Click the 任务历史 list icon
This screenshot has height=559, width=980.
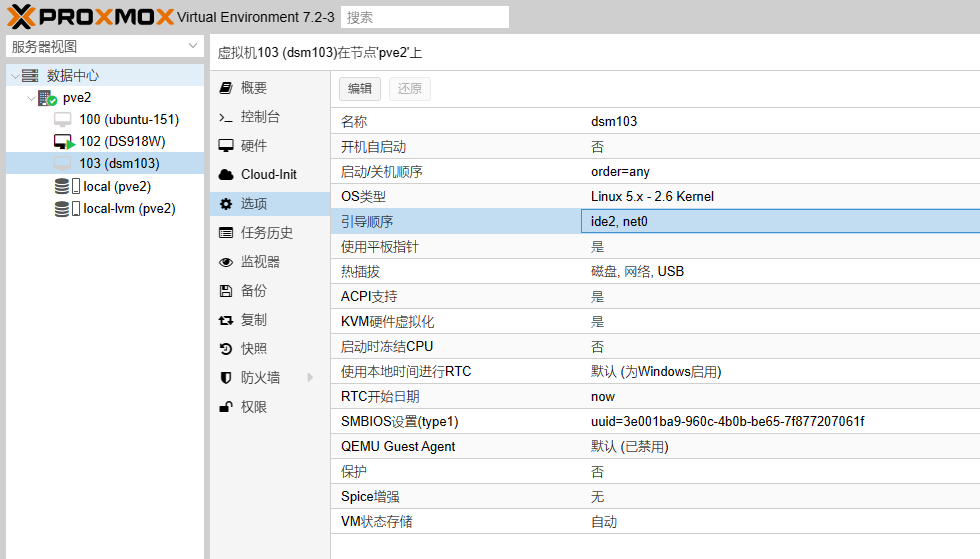click(226, 233)
